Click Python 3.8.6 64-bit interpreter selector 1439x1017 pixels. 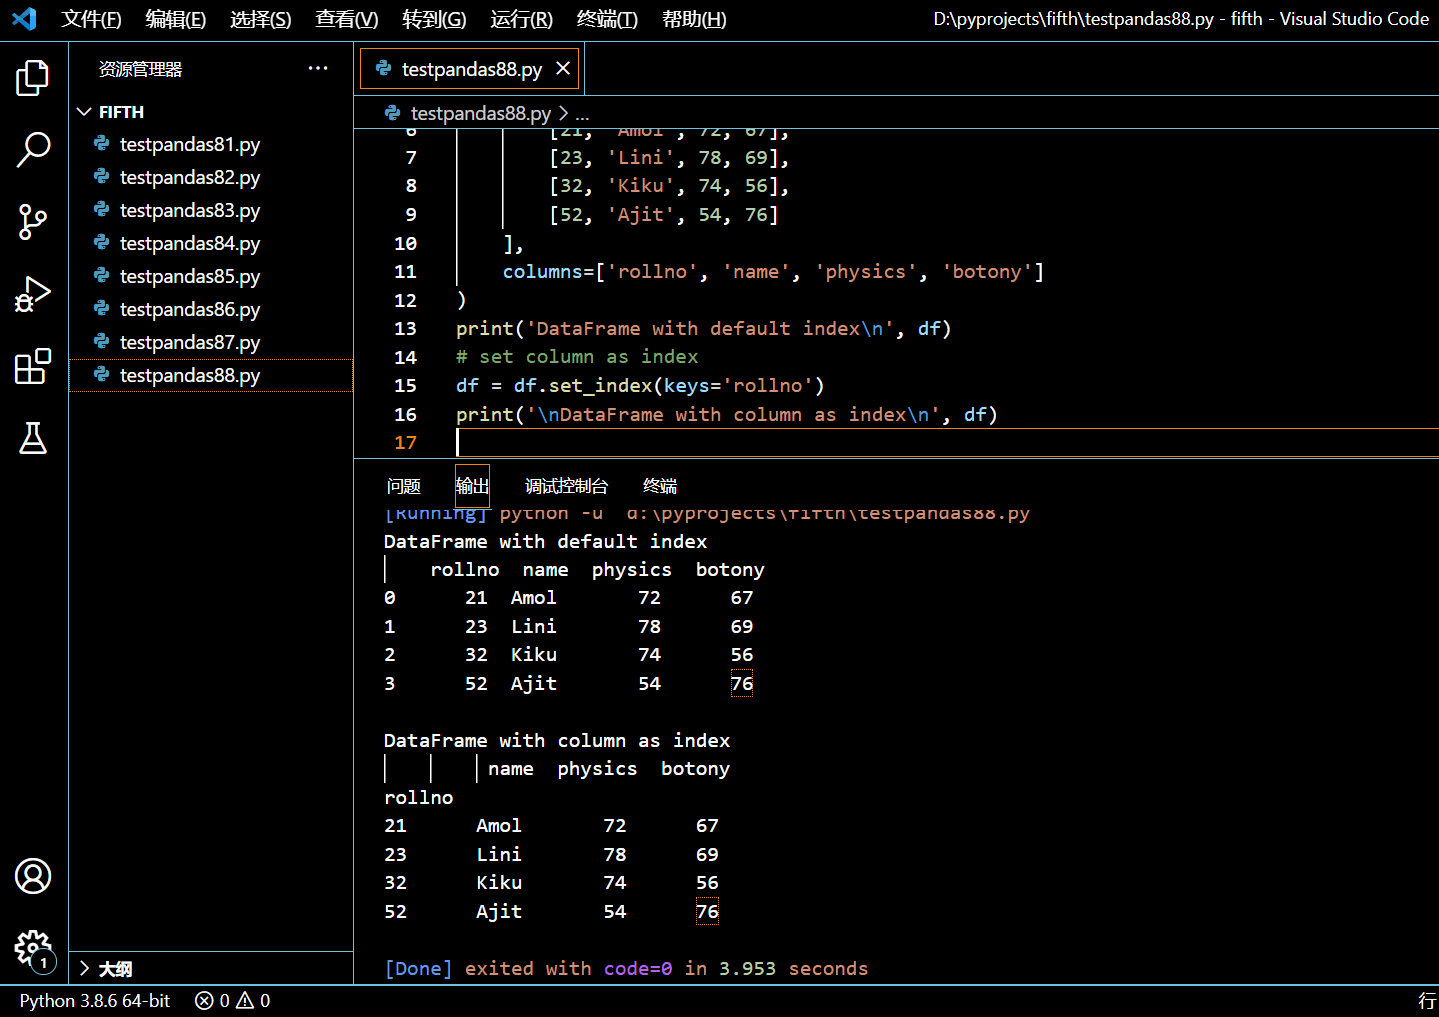[x=95, y=1001]
